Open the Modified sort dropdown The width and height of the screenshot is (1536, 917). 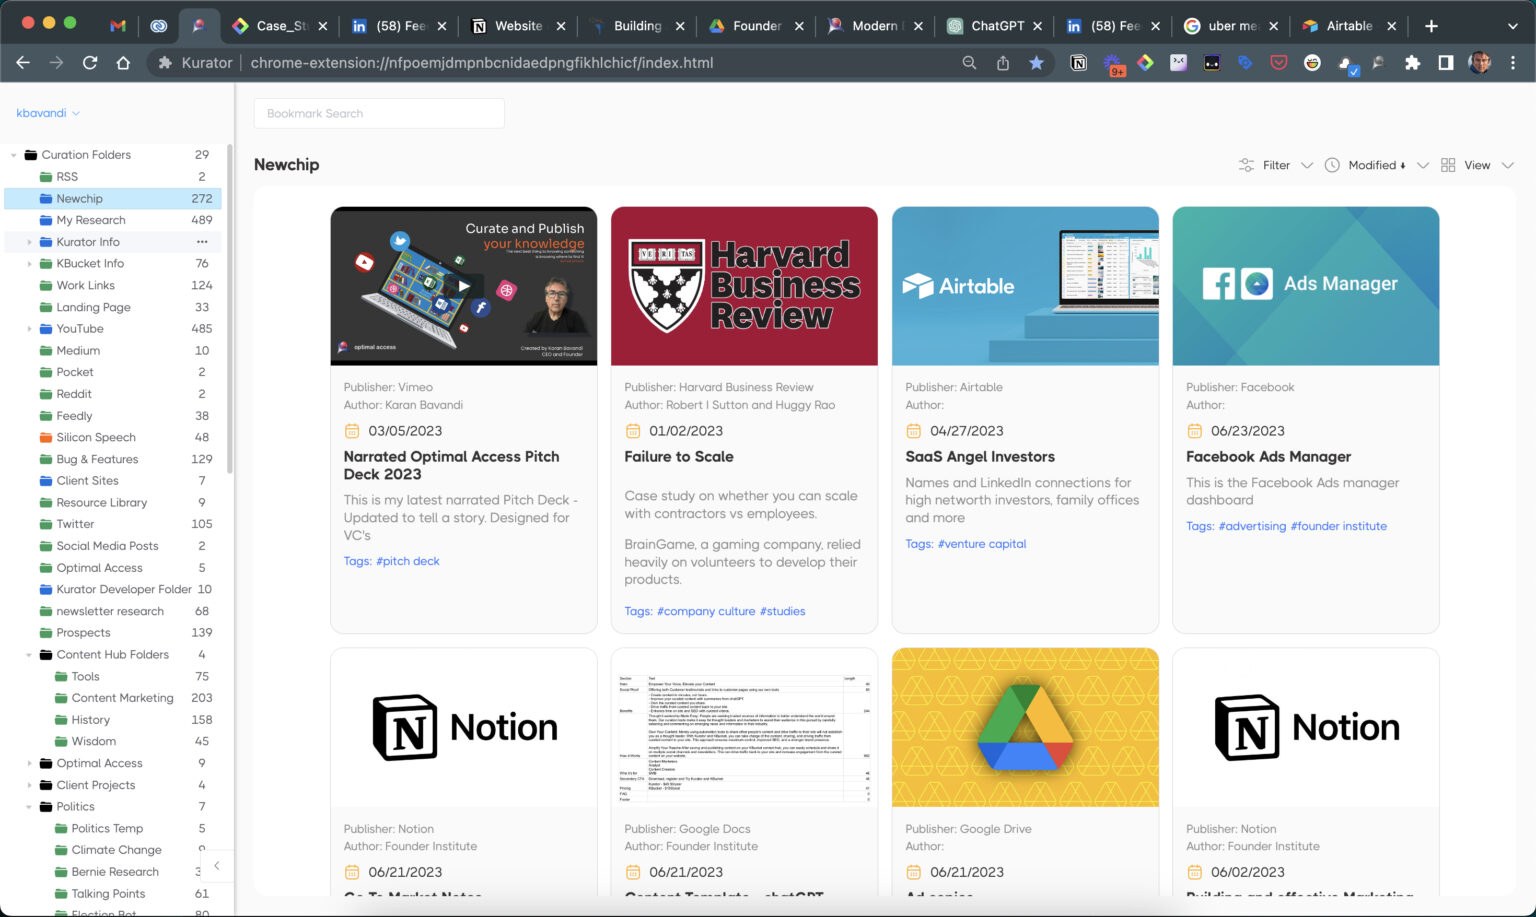point(1377,165)
